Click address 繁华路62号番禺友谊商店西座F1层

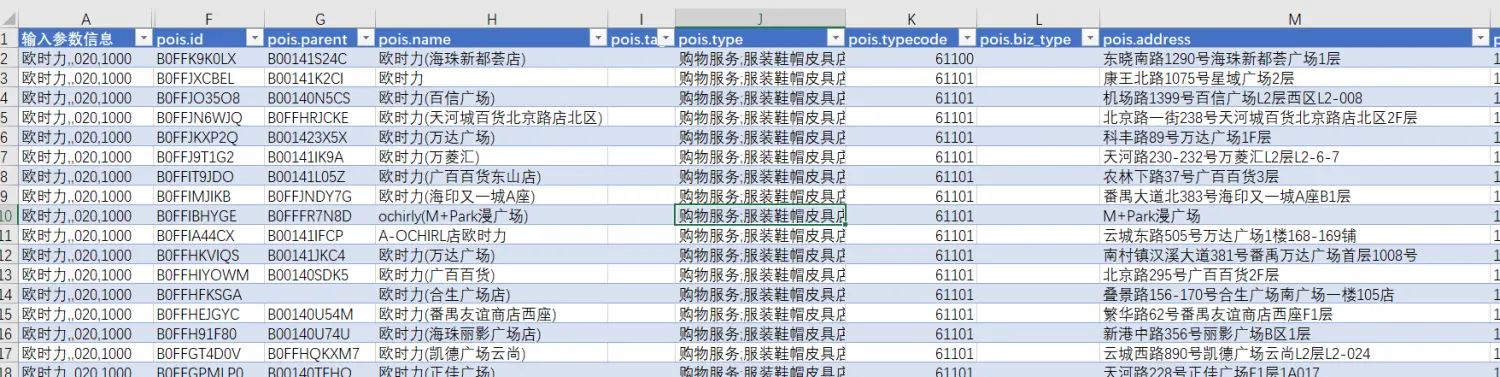1217,314
